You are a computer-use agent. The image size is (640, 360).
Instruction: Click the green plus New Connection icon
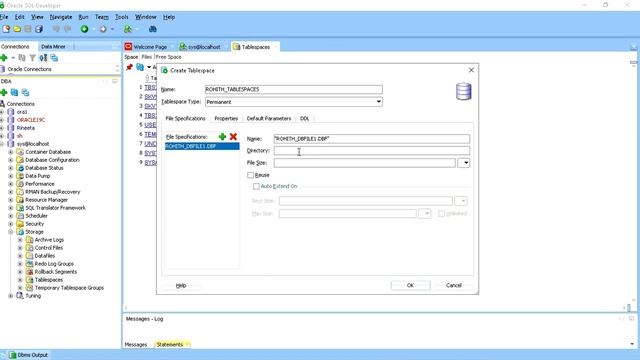click(x=4, y=58)
